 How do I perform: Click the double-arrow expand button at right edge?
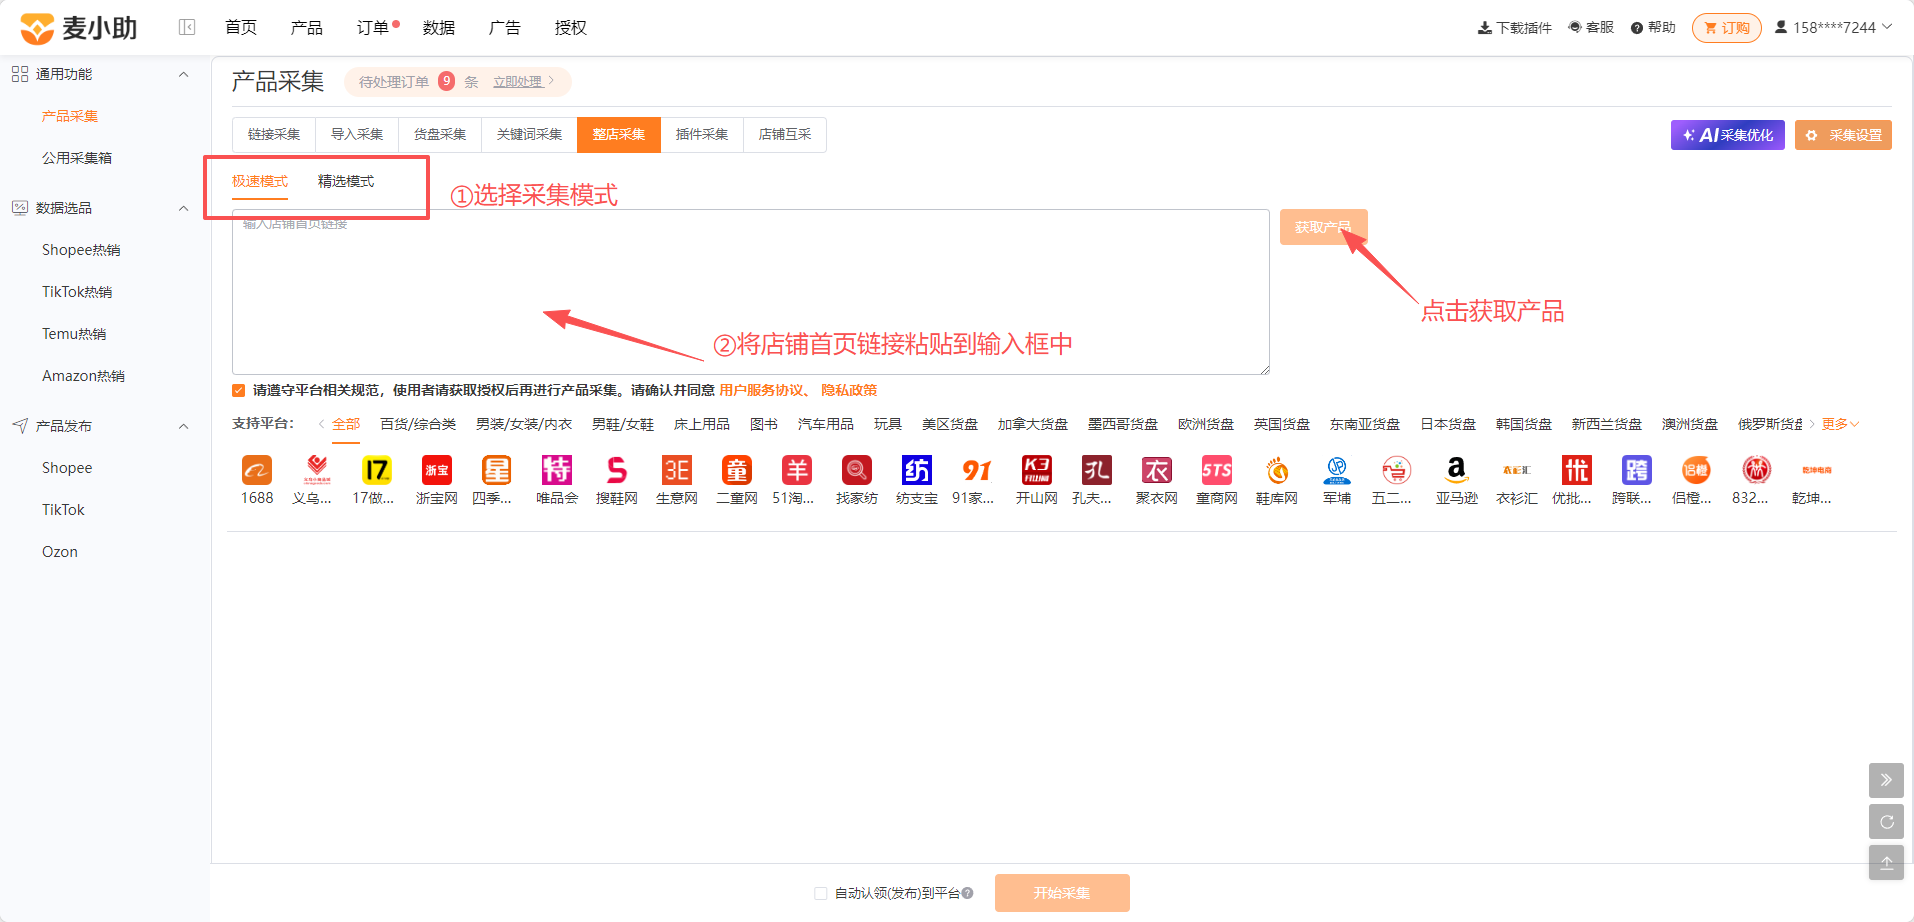click(1886, 780)
